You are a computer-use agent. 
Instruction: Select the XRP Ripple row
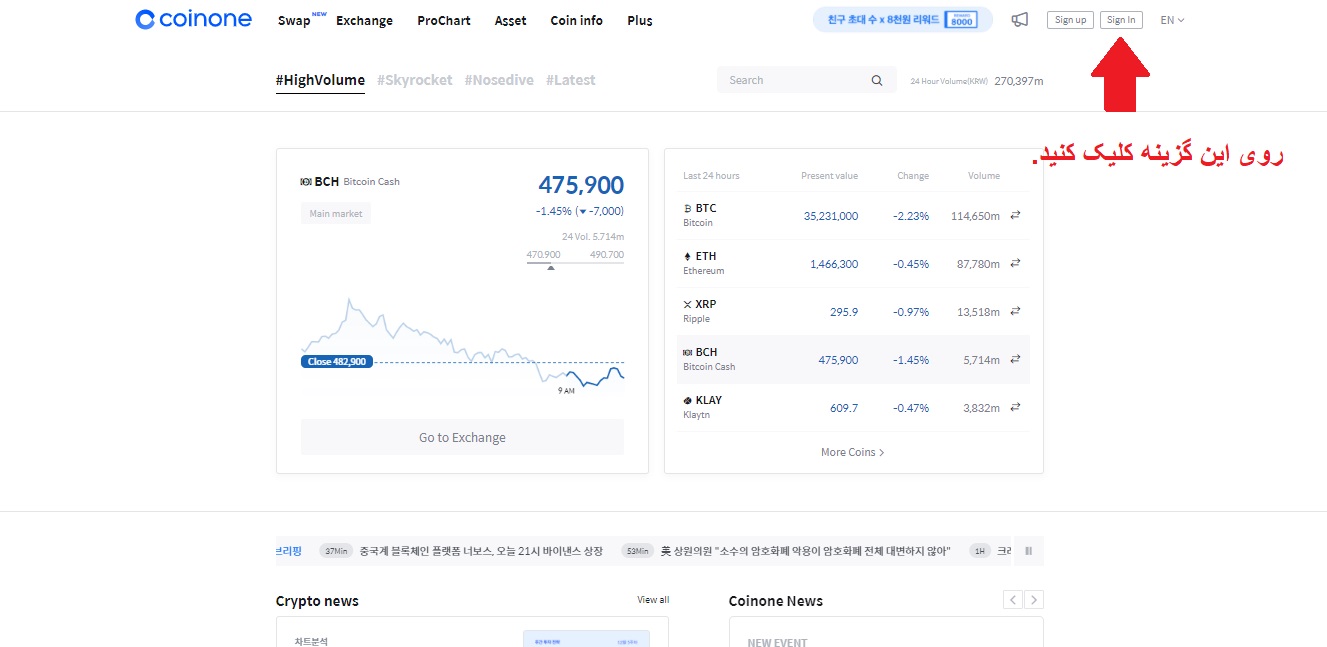853,311
